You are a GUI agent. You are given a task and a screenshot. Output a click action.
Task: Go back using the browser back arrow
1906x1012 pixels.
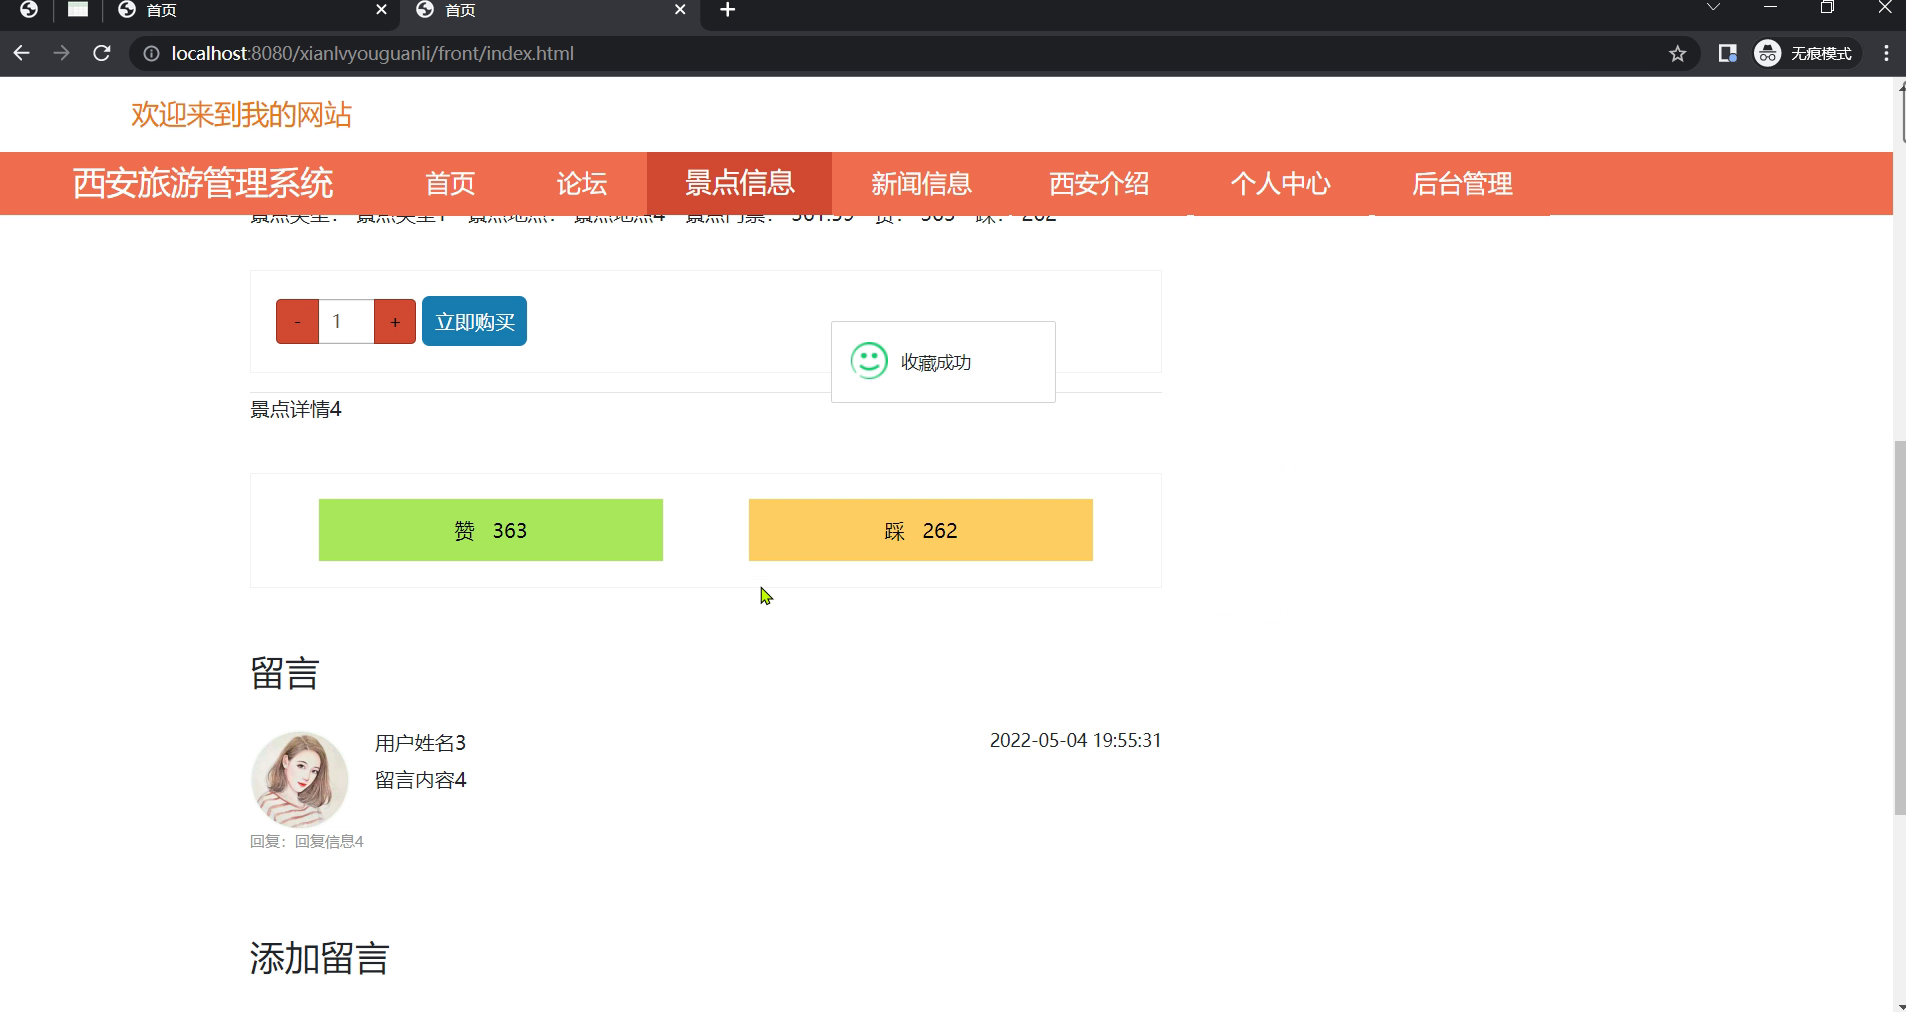click(22, 53)
